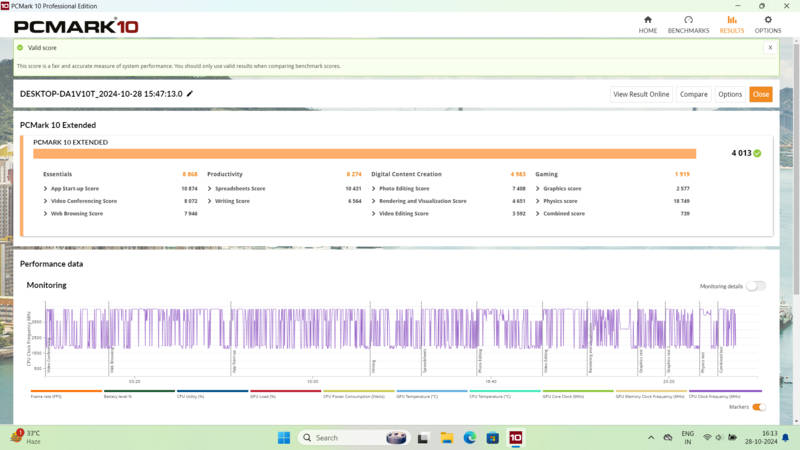Viewport: 800px width, 450px height.
Task: Toggle Frame rate (FPS) legend line
Action: pyautogui.click(x=66, y=393)
